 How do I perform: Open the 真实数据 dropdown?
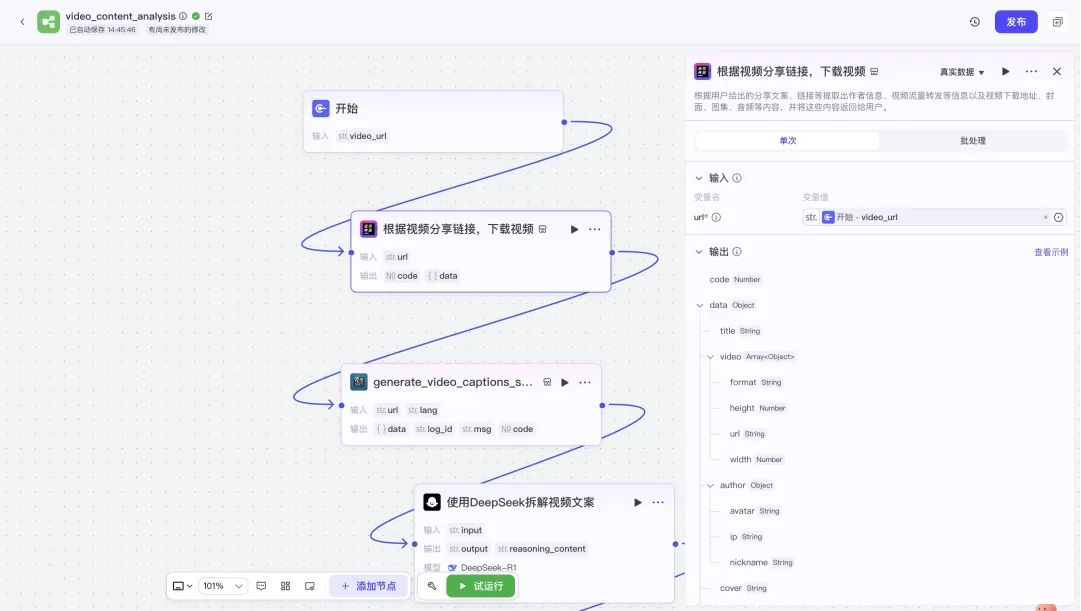[x=962, y=72]
